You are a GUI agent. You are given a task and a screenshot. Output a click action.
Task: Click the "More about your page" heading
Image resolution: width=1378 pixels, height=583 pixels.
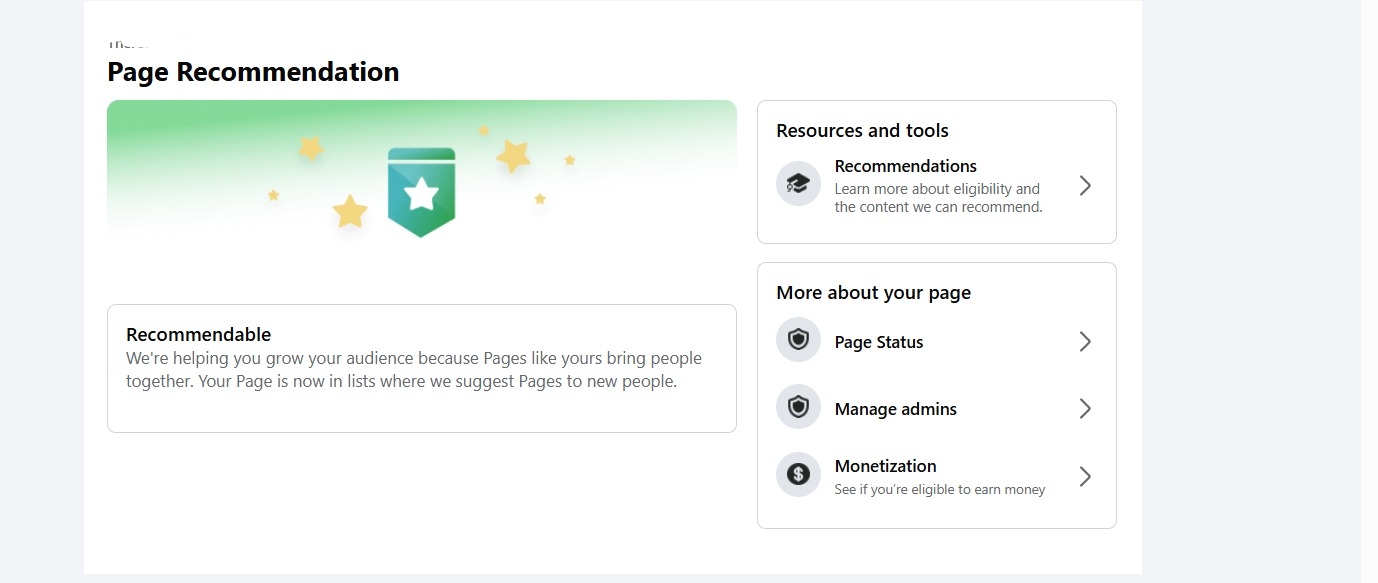pyautogui.click(x=873, y=292)
